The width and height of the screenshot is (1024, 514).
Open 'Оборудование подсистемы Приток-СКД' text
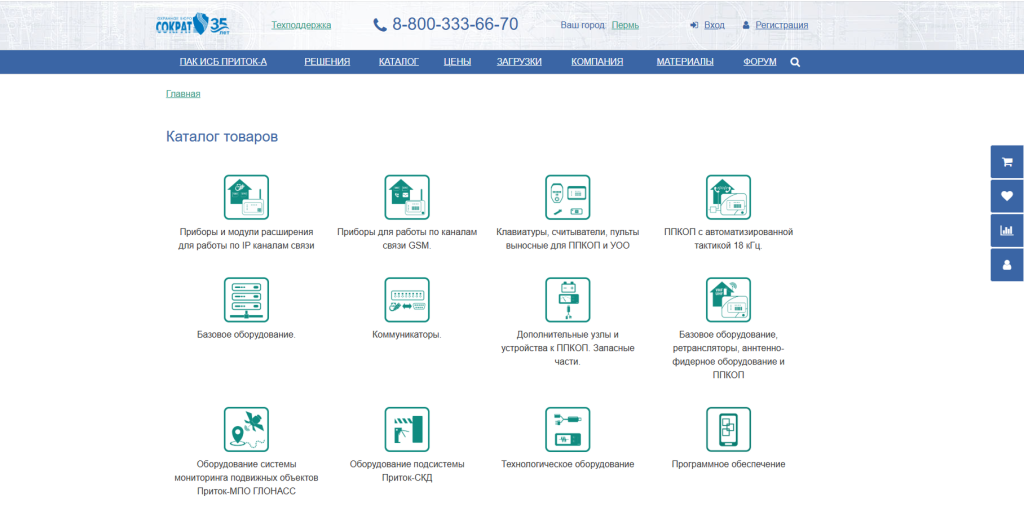407,471
